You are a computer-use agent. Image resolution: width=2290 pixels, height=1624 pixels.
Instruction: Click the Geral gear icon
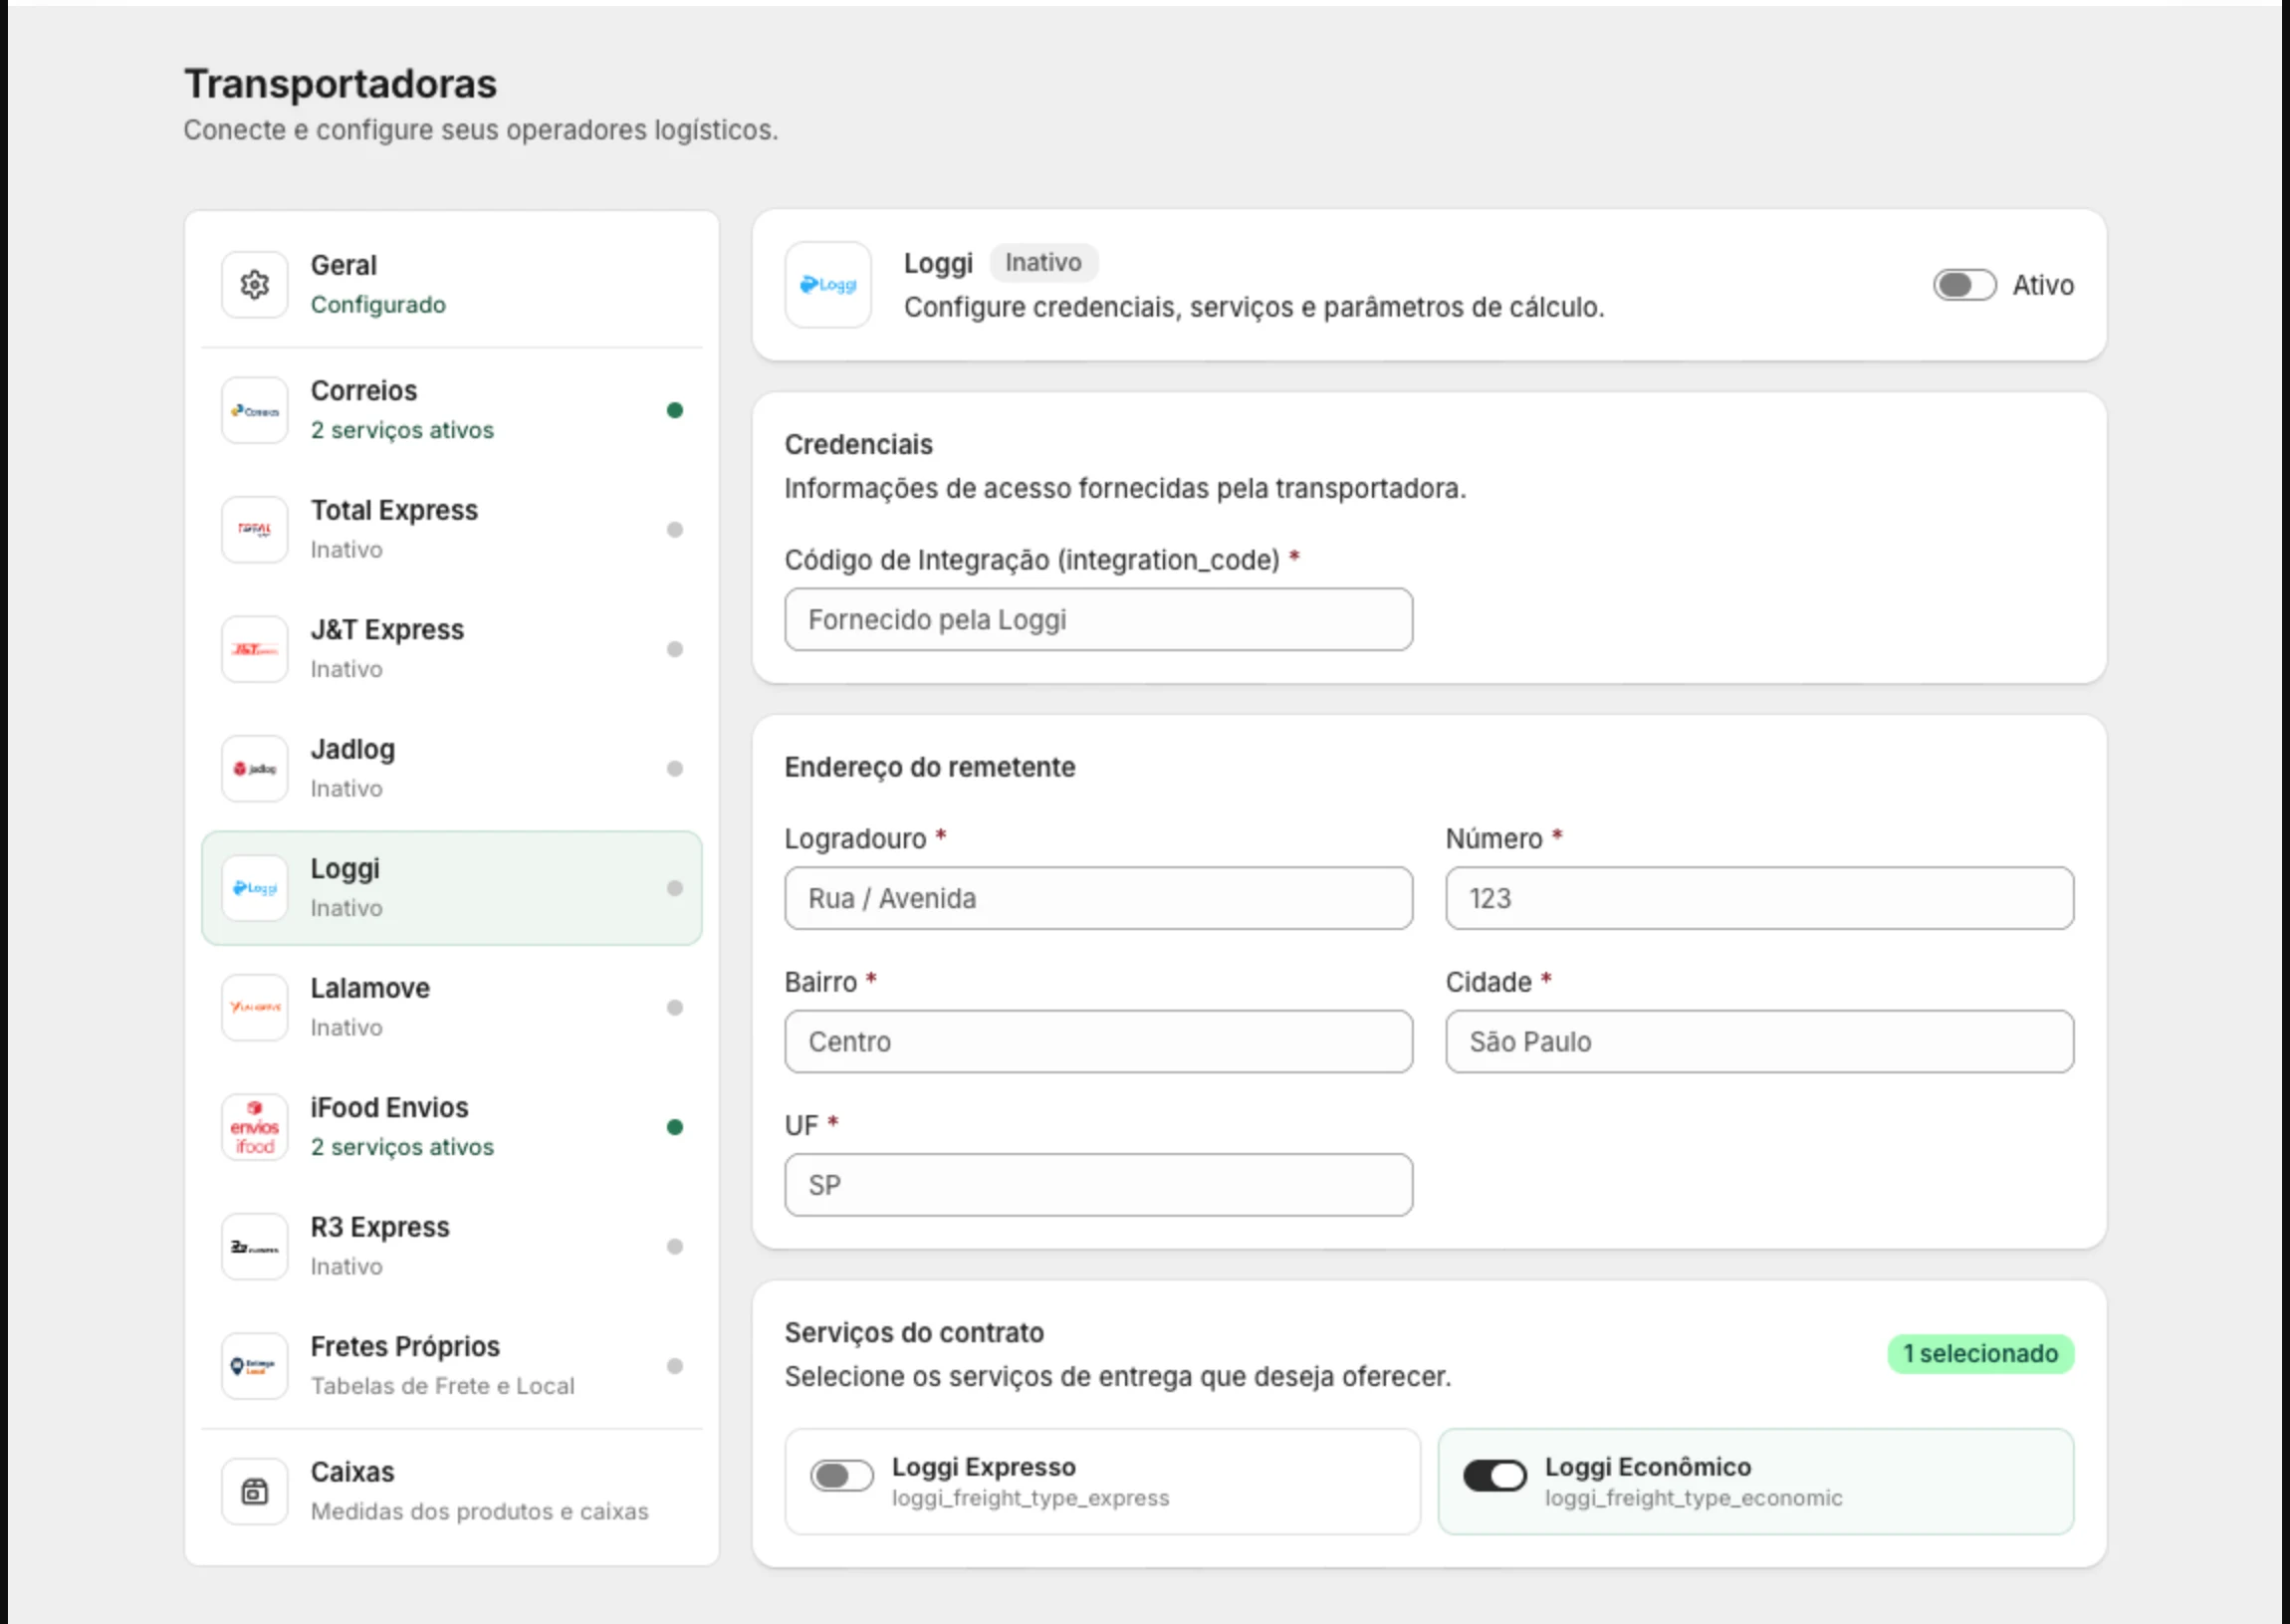click(x=255, y=285)
